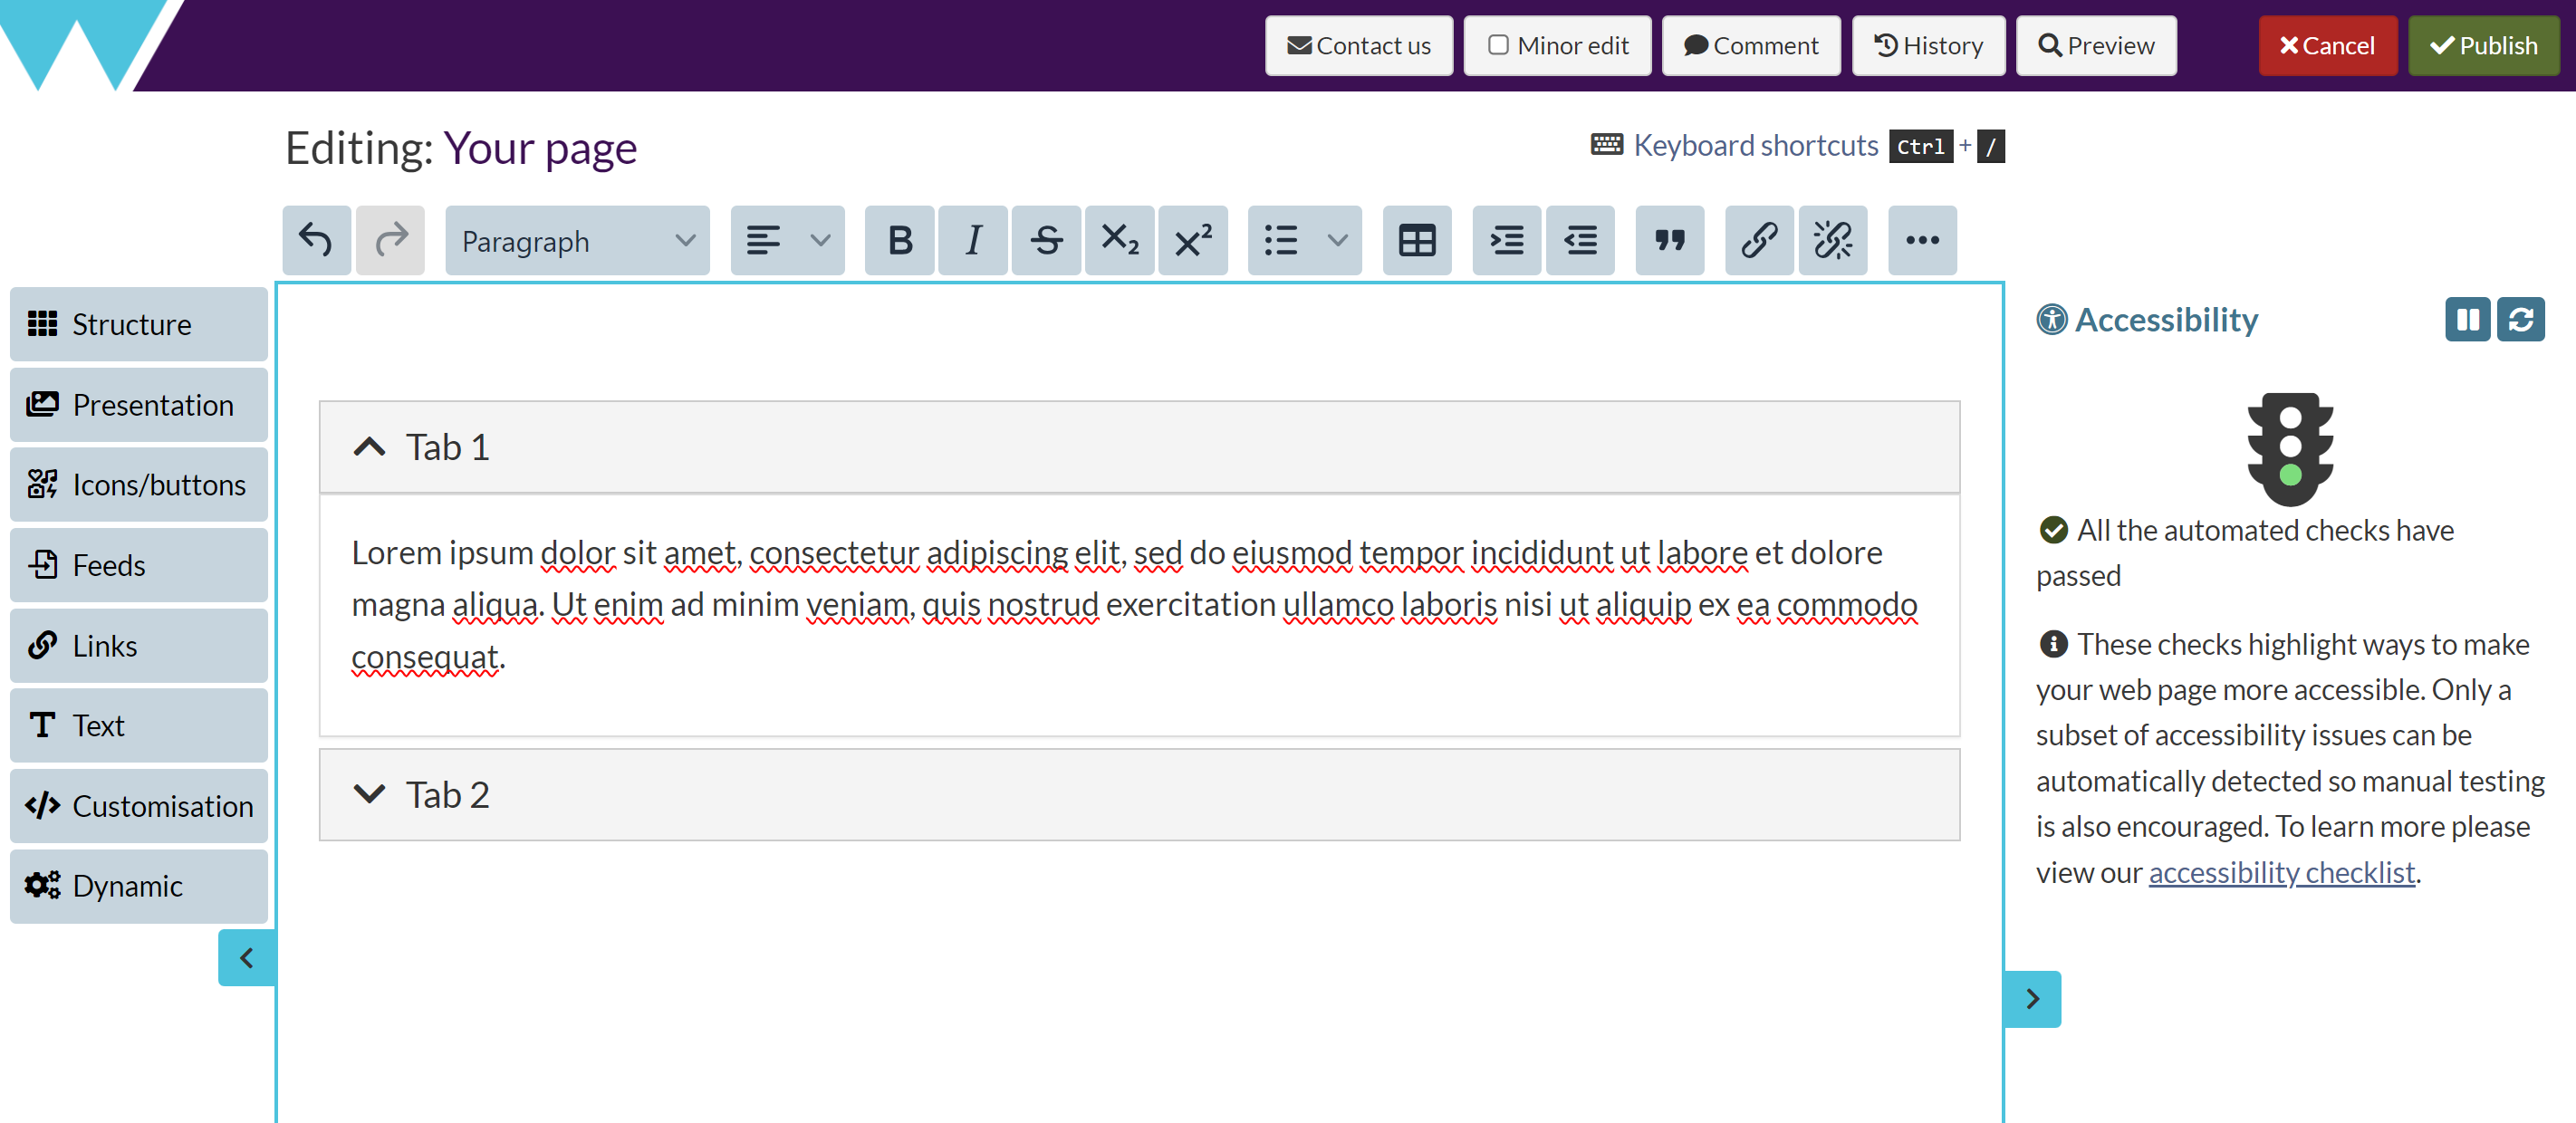Collapse the left sidebar panel
The width and height of the screenshot is (2576, 1123).
pos(246,958)
